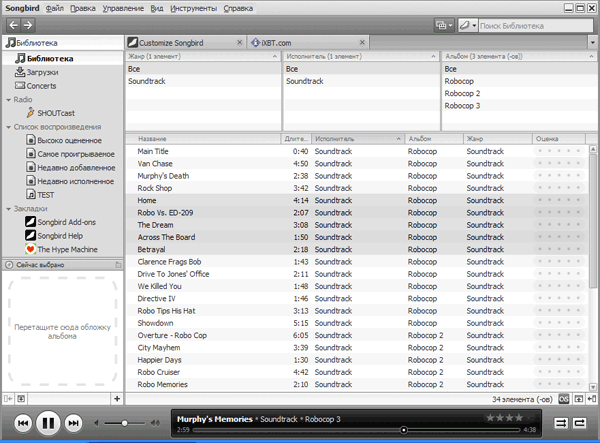Screen dimensions: 600x443
Task: Open the search engine selector dropdown
Action: click(468, 26)
